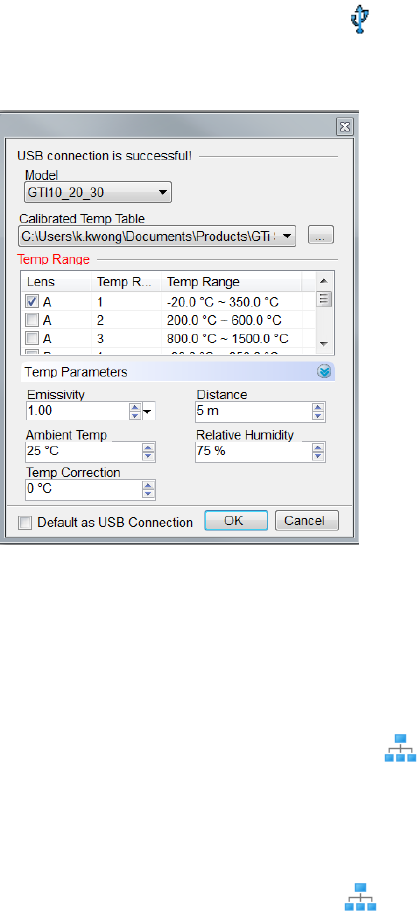Expand the Calibrated Temp Table path dropdown
Viewport: 420px width, 917px height.
(288, 236)
